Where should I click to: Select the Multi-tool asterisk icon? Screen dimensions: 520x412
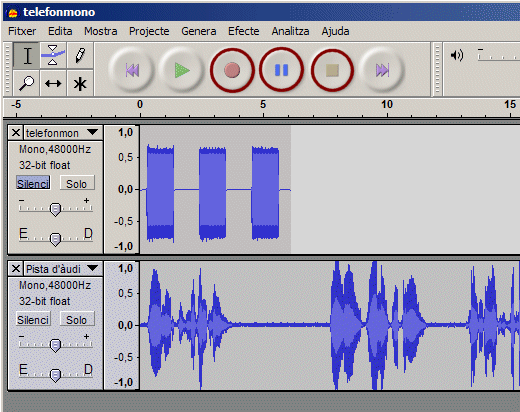click(80, 83)
